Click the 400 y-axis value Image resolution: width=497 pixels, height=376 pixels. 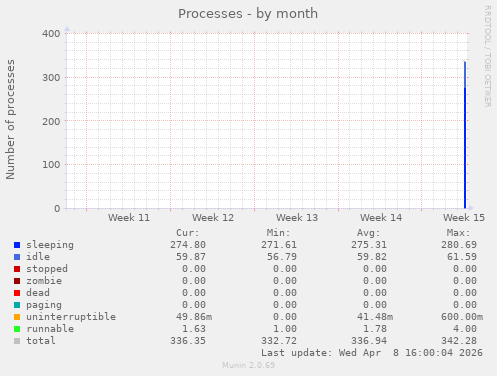(51, 34)
